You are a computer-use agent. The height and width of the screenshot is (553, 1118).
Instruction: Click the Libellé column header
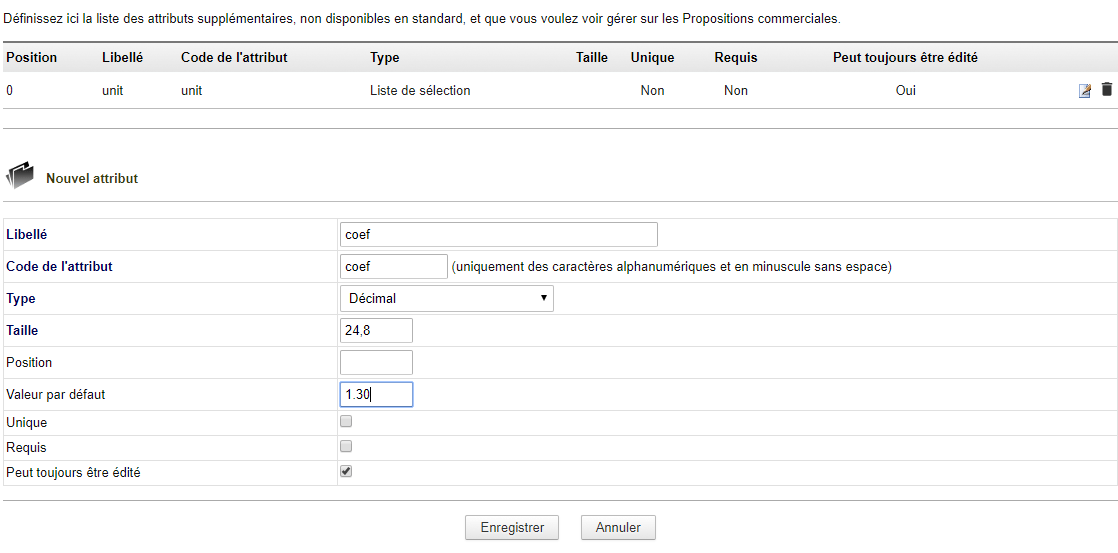(x=123, y=58)
